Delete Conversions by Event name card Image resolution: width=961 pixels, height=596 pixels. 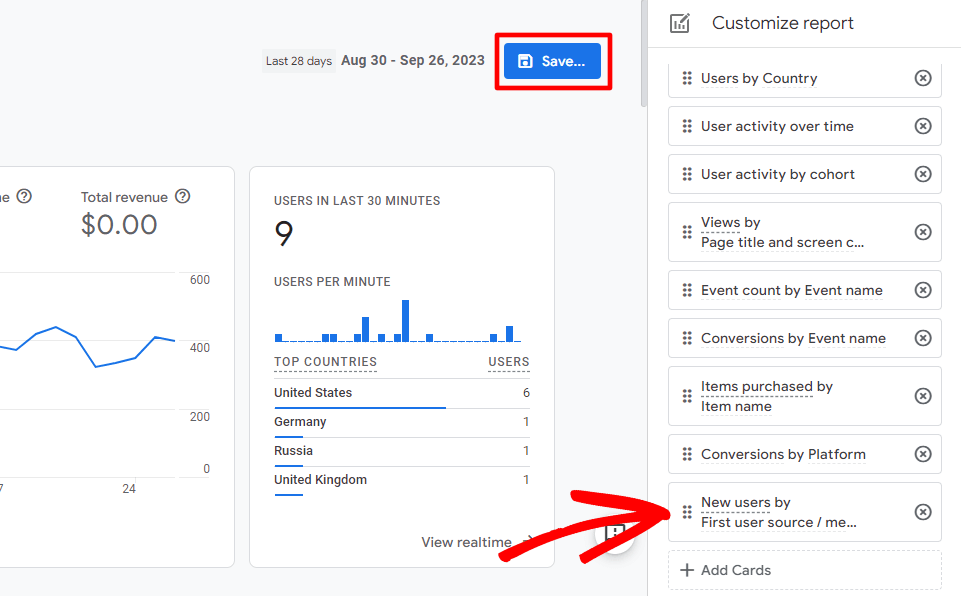coord(923,338)
